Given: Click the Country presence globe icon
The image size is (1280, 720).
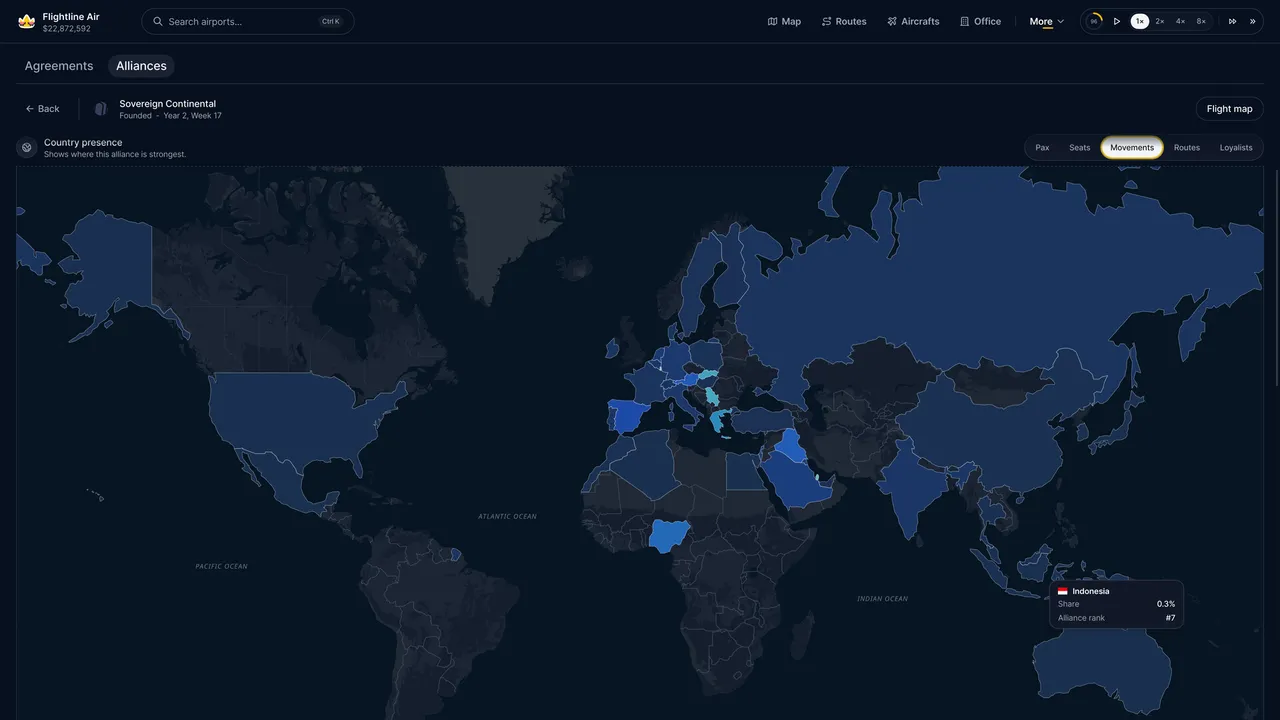Looking at the screenshot, I should tap(27, 148).
